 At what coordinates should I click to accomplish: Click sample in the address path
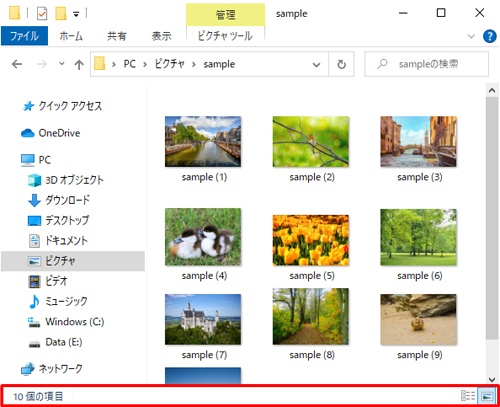click(x=219, y=64)
